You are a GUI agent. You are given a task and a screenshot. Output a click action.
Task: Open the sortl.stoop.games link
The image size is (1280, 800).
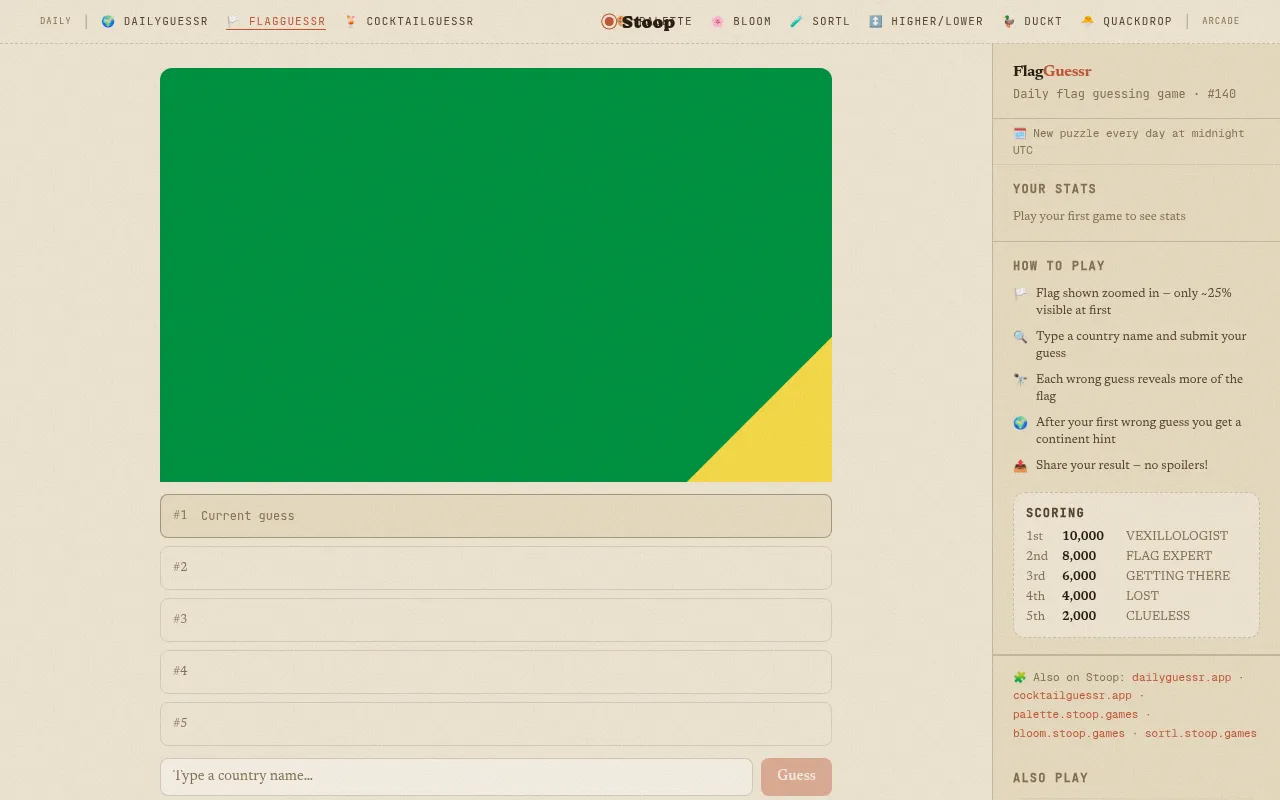coord(1201,734)
